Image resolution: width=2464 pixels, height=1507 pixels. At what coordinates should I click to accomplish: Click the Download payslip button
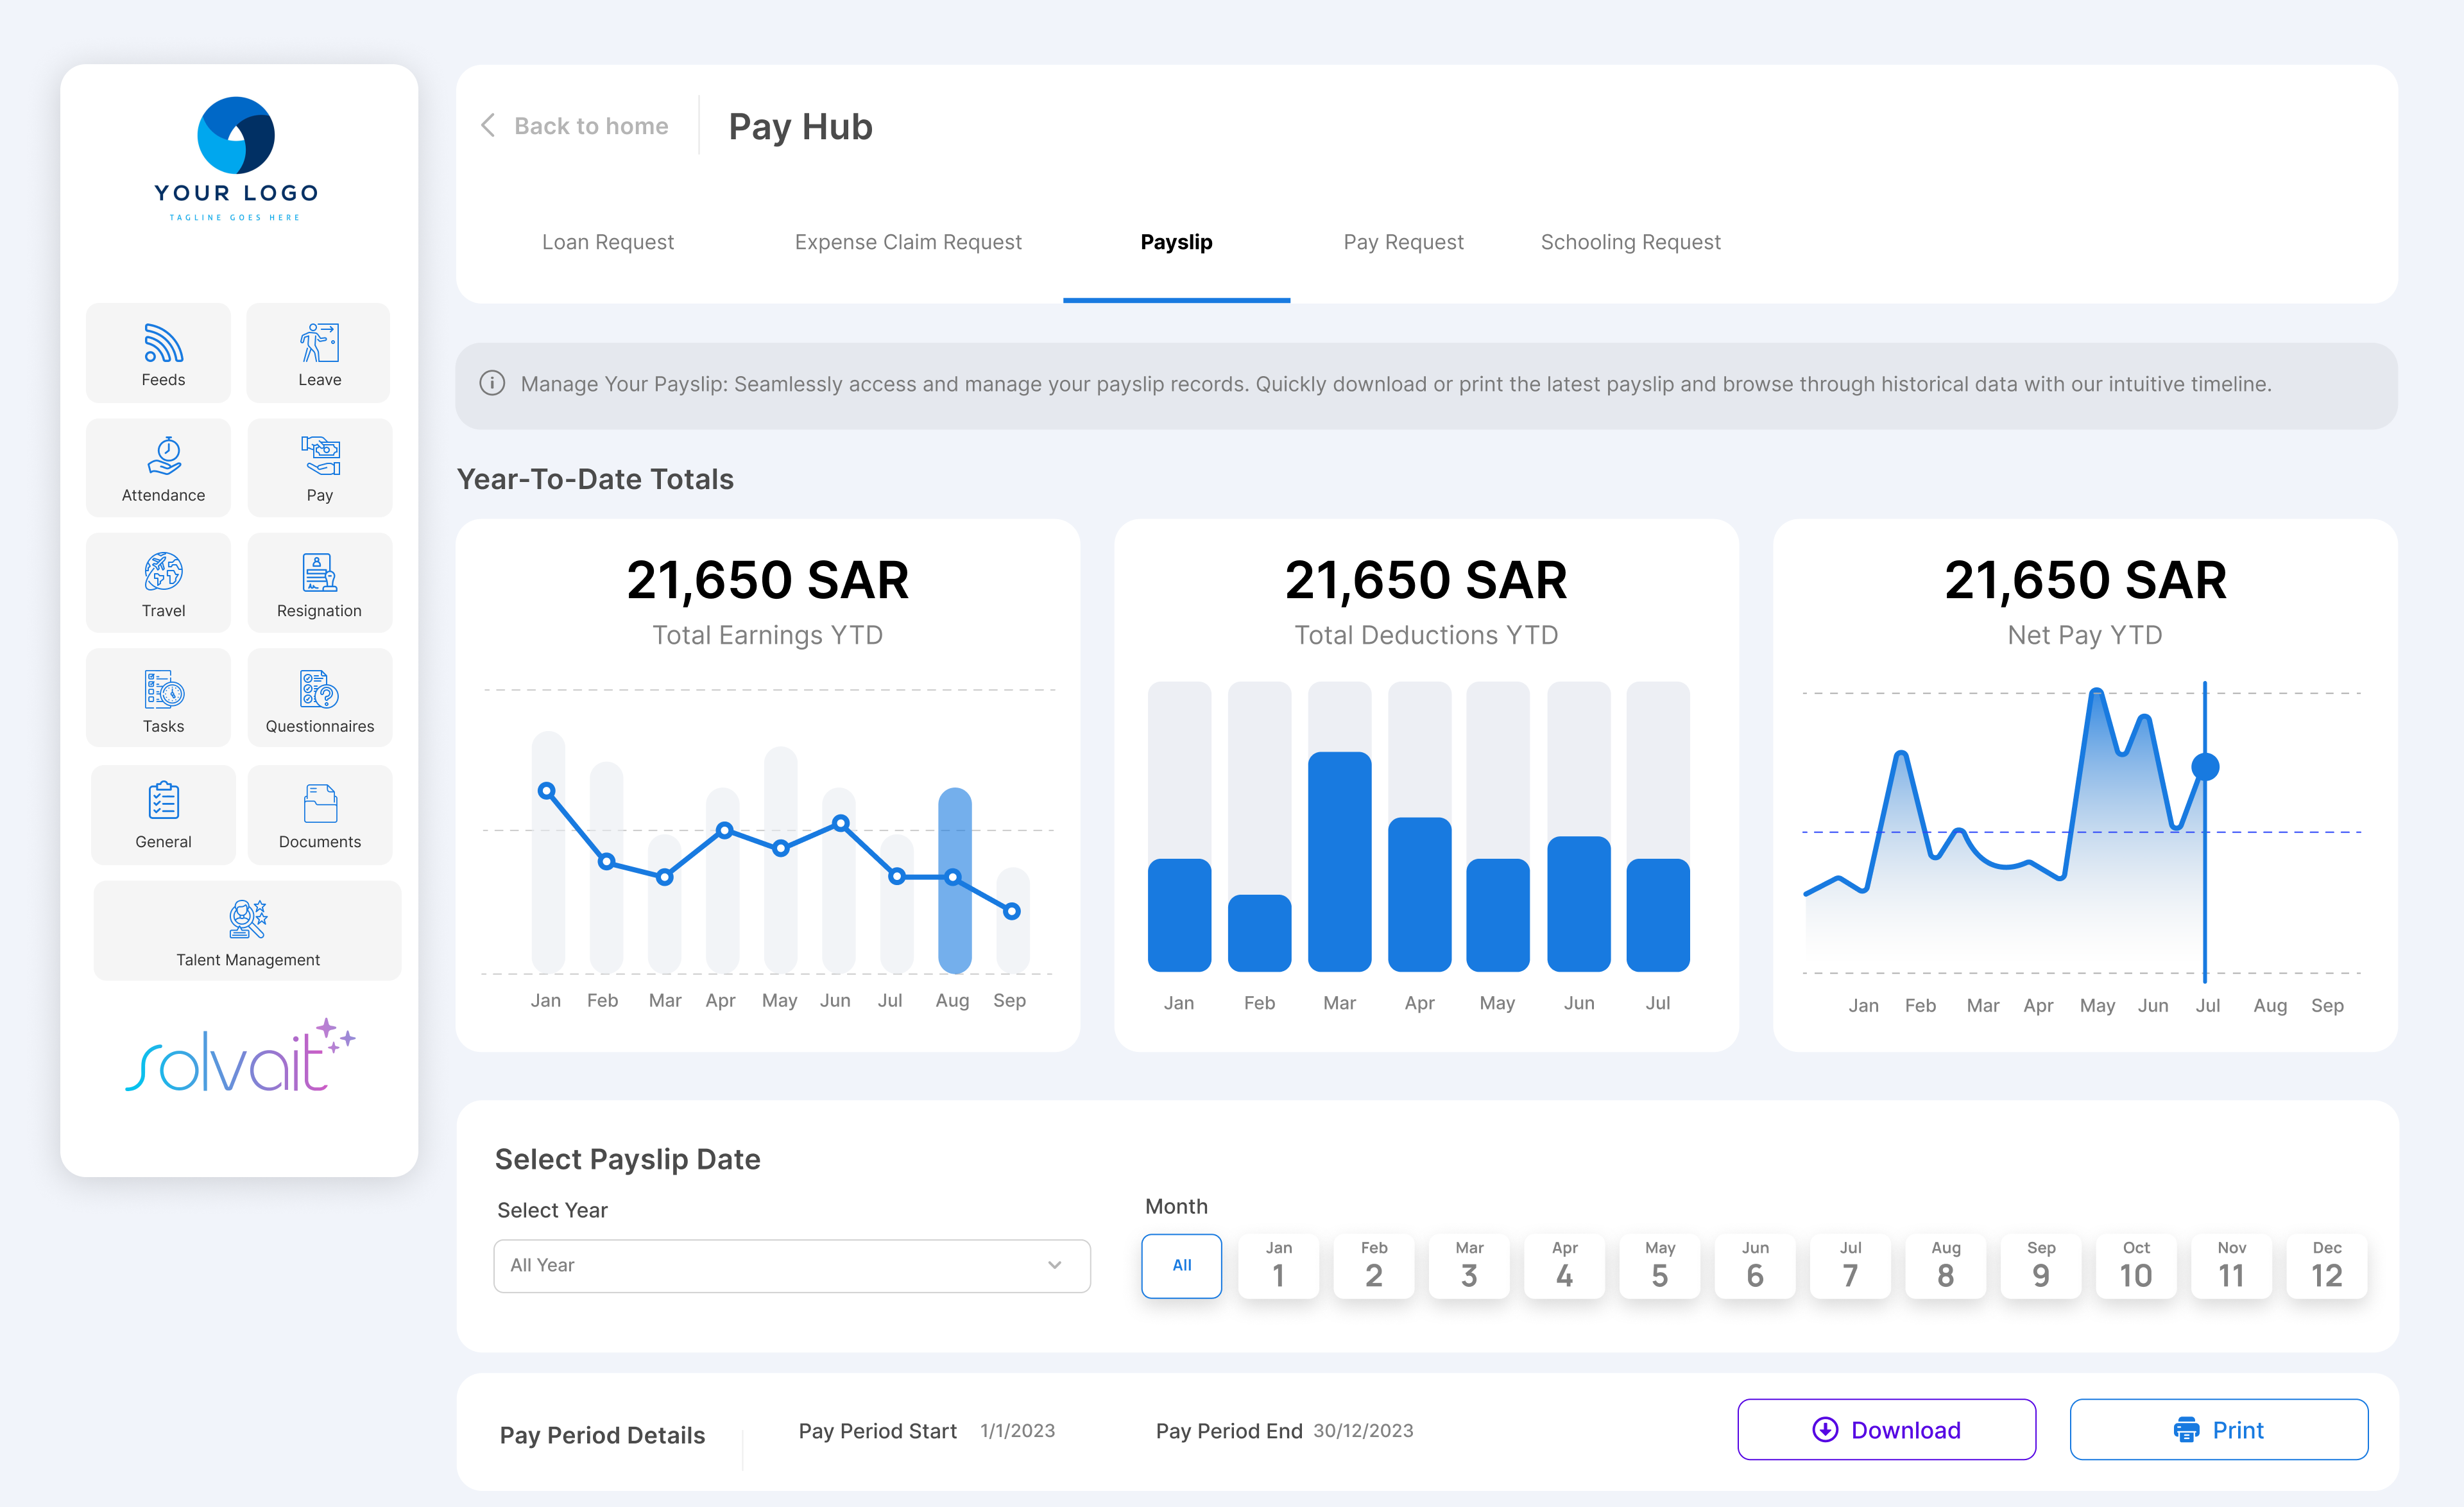pyautogui.click(x=1886, y=1429)
